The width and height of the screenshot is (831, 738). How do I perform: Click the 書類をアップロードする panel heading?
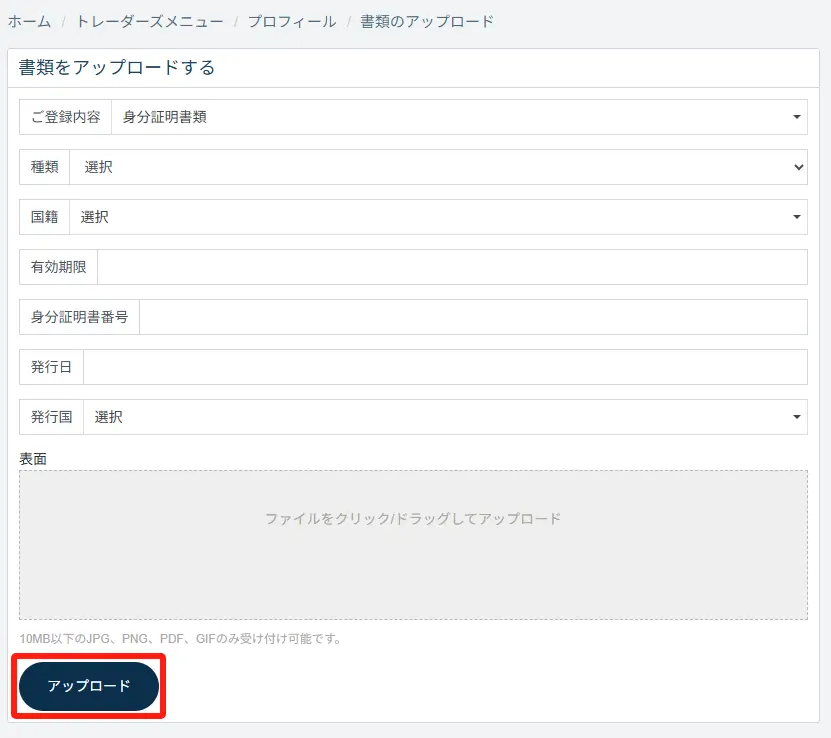coord(117,68)
